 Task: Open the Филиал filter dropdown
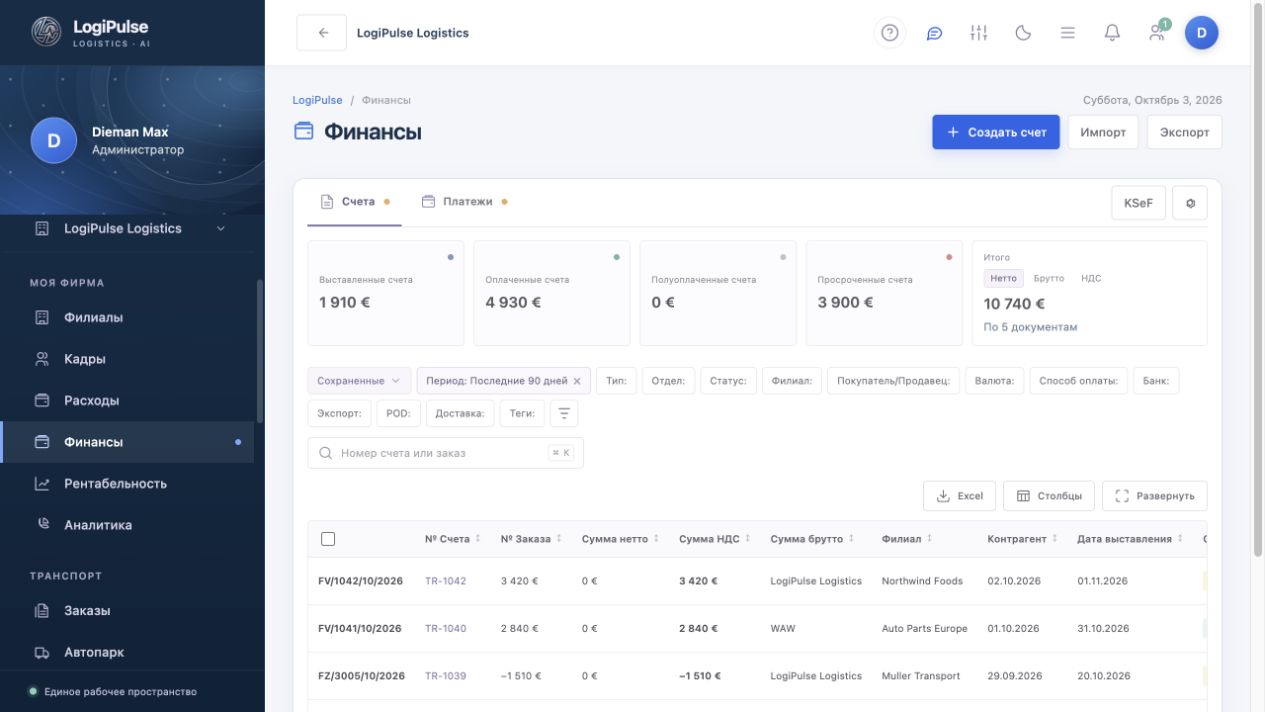click(791, 381)
